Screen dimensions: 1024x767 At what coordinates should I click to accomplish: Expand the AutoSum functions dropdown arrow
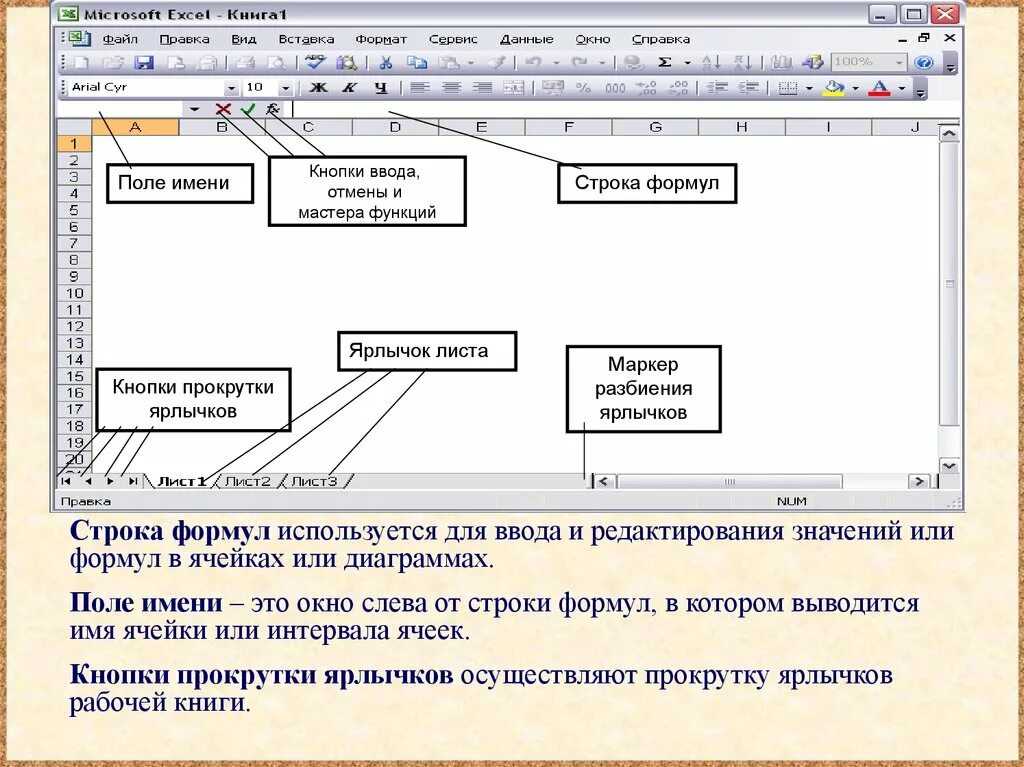tap(687, 63)
